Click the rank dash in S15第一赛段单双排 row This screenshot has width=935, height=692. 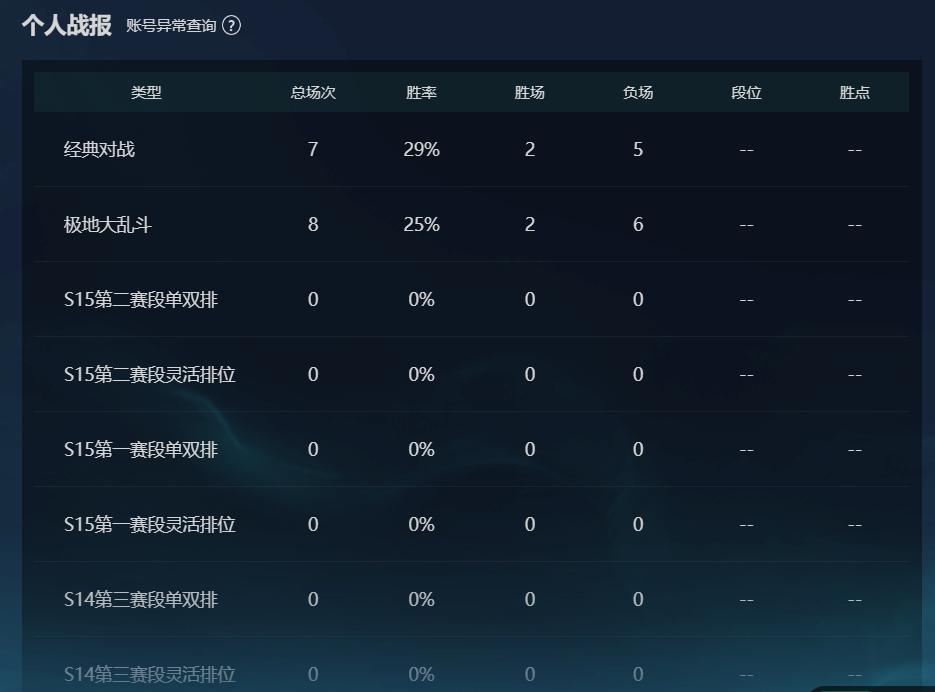click(747, 450)
